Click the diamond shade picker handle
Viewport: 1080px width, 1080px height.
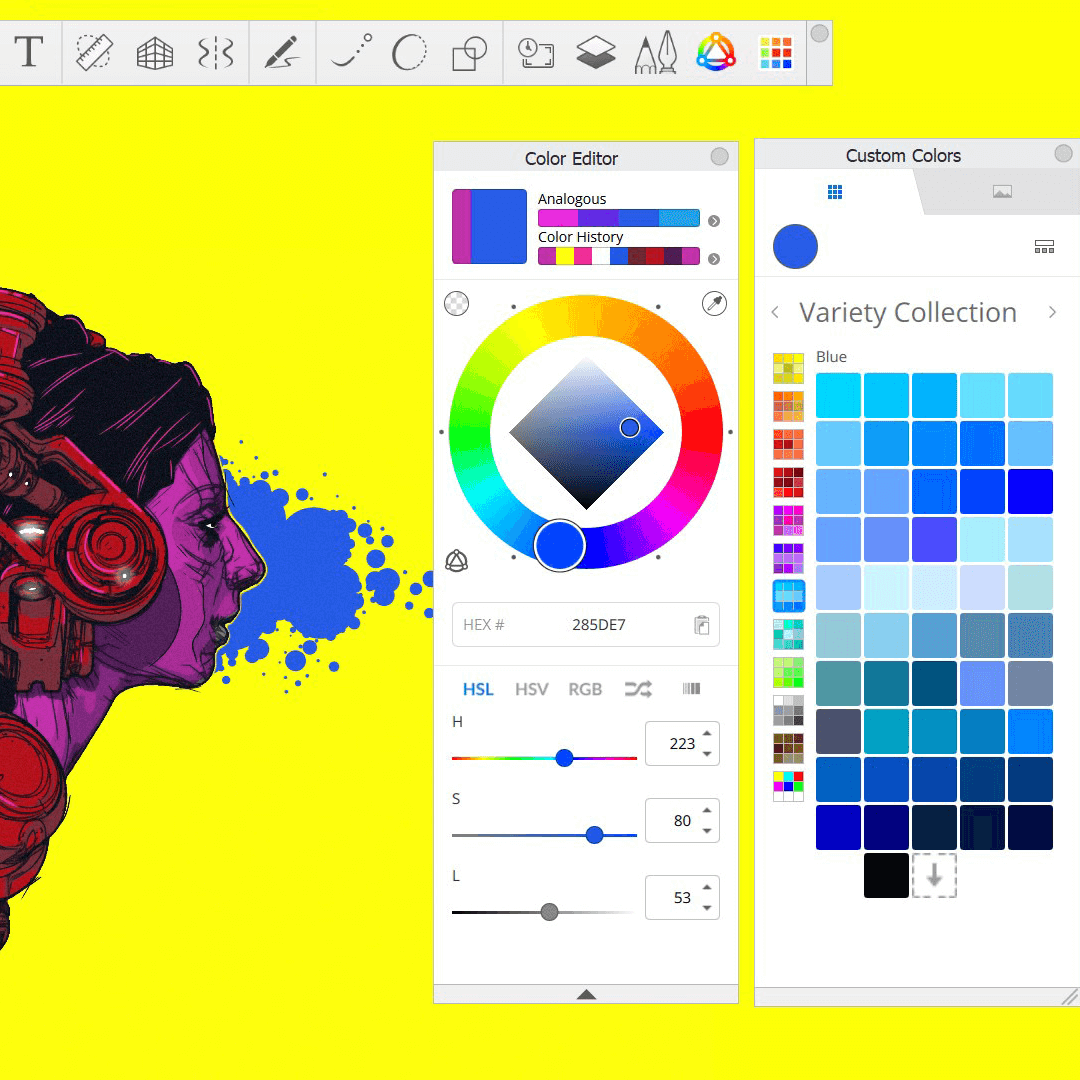630,428
